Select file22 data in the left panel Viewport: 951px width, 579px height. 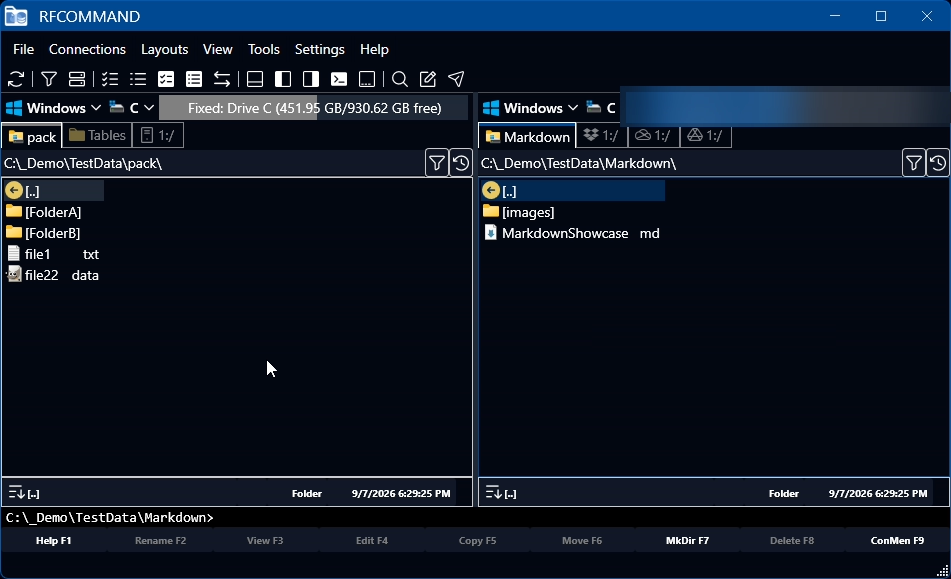point(54,275)
